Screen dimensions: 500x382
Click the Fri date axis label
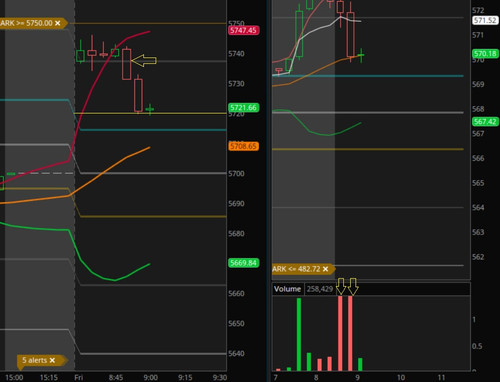[x=78, y=377]
